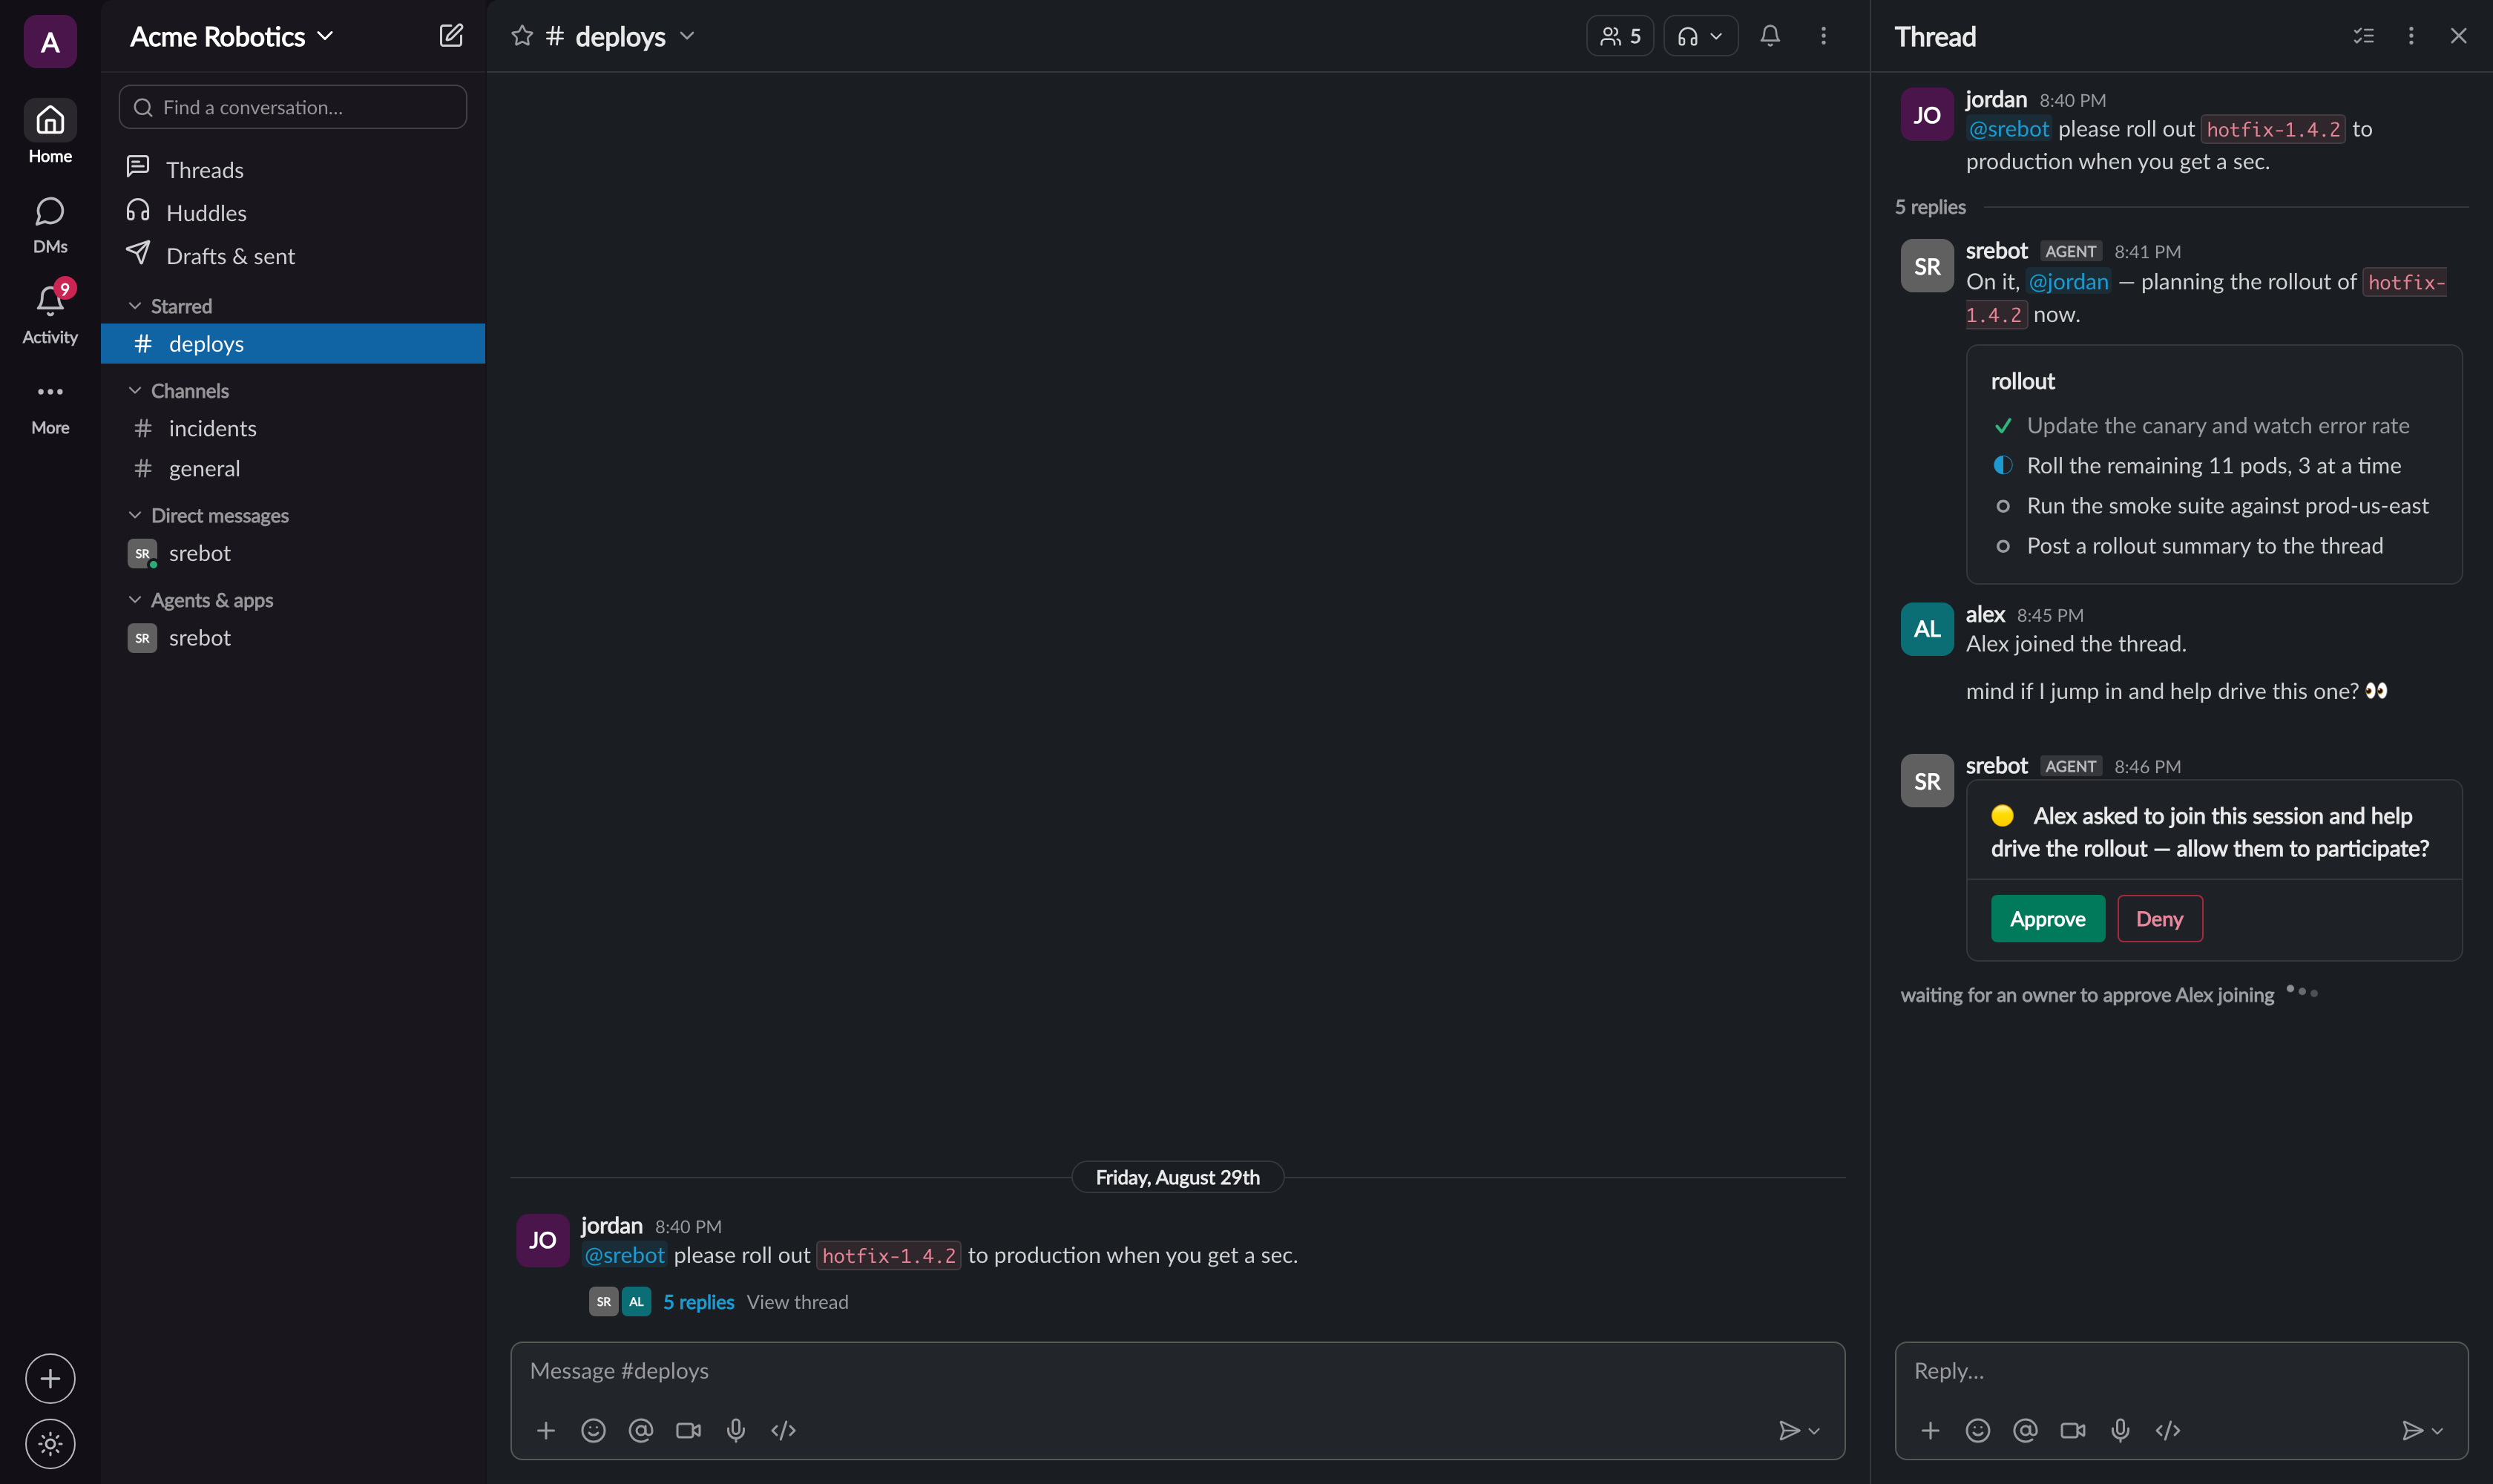2493x1484 pixels.
Task: Open Threads in the sidebar
Action: tap(293, 169)
